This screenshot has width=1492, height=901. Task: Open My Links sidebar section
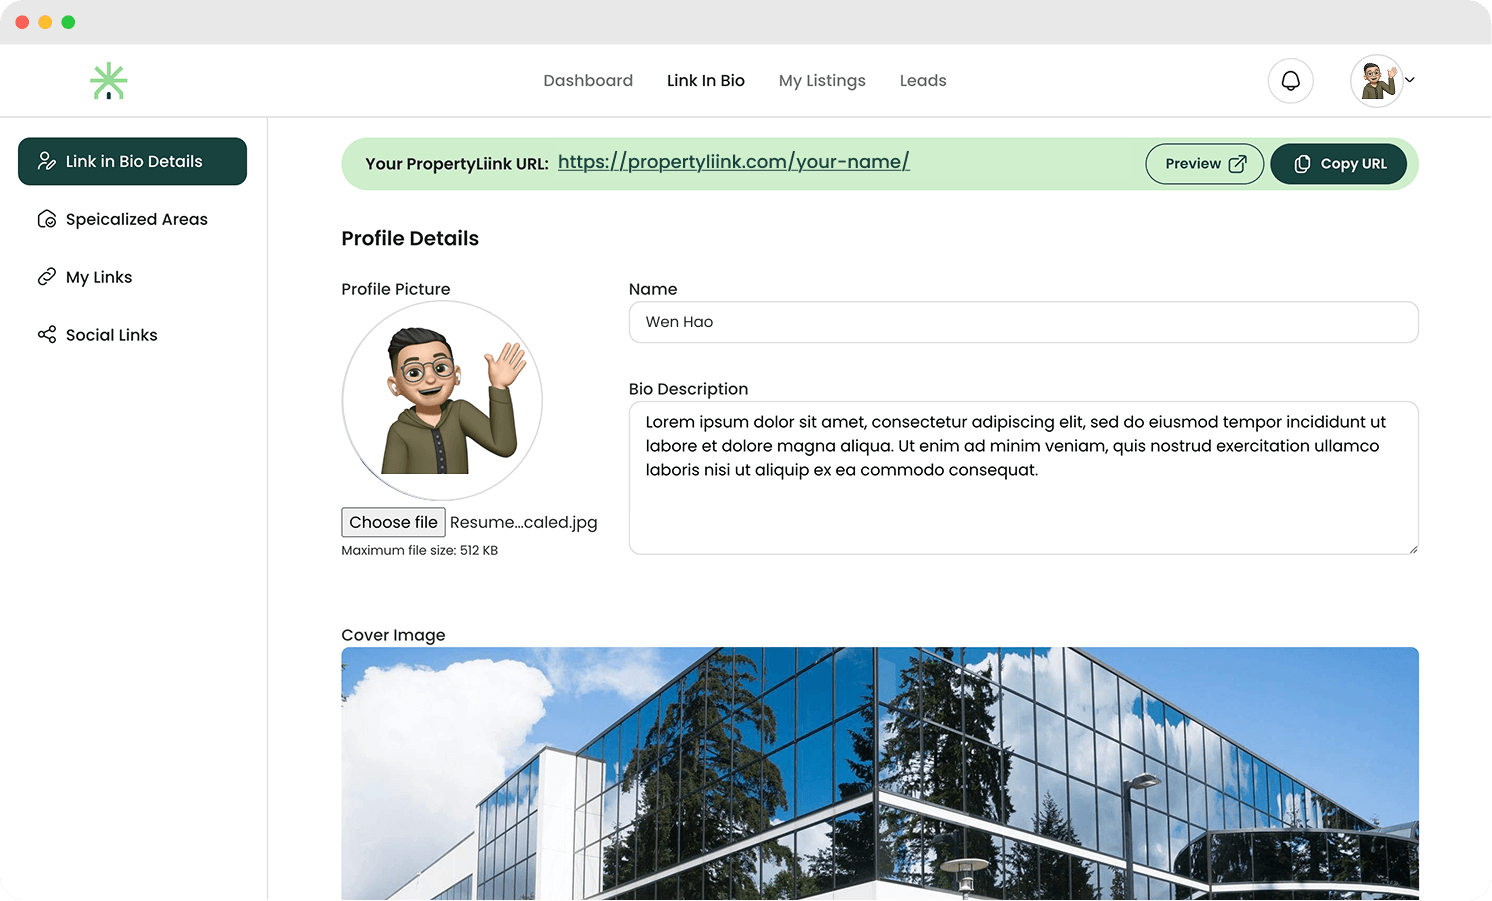coord(132,277)
